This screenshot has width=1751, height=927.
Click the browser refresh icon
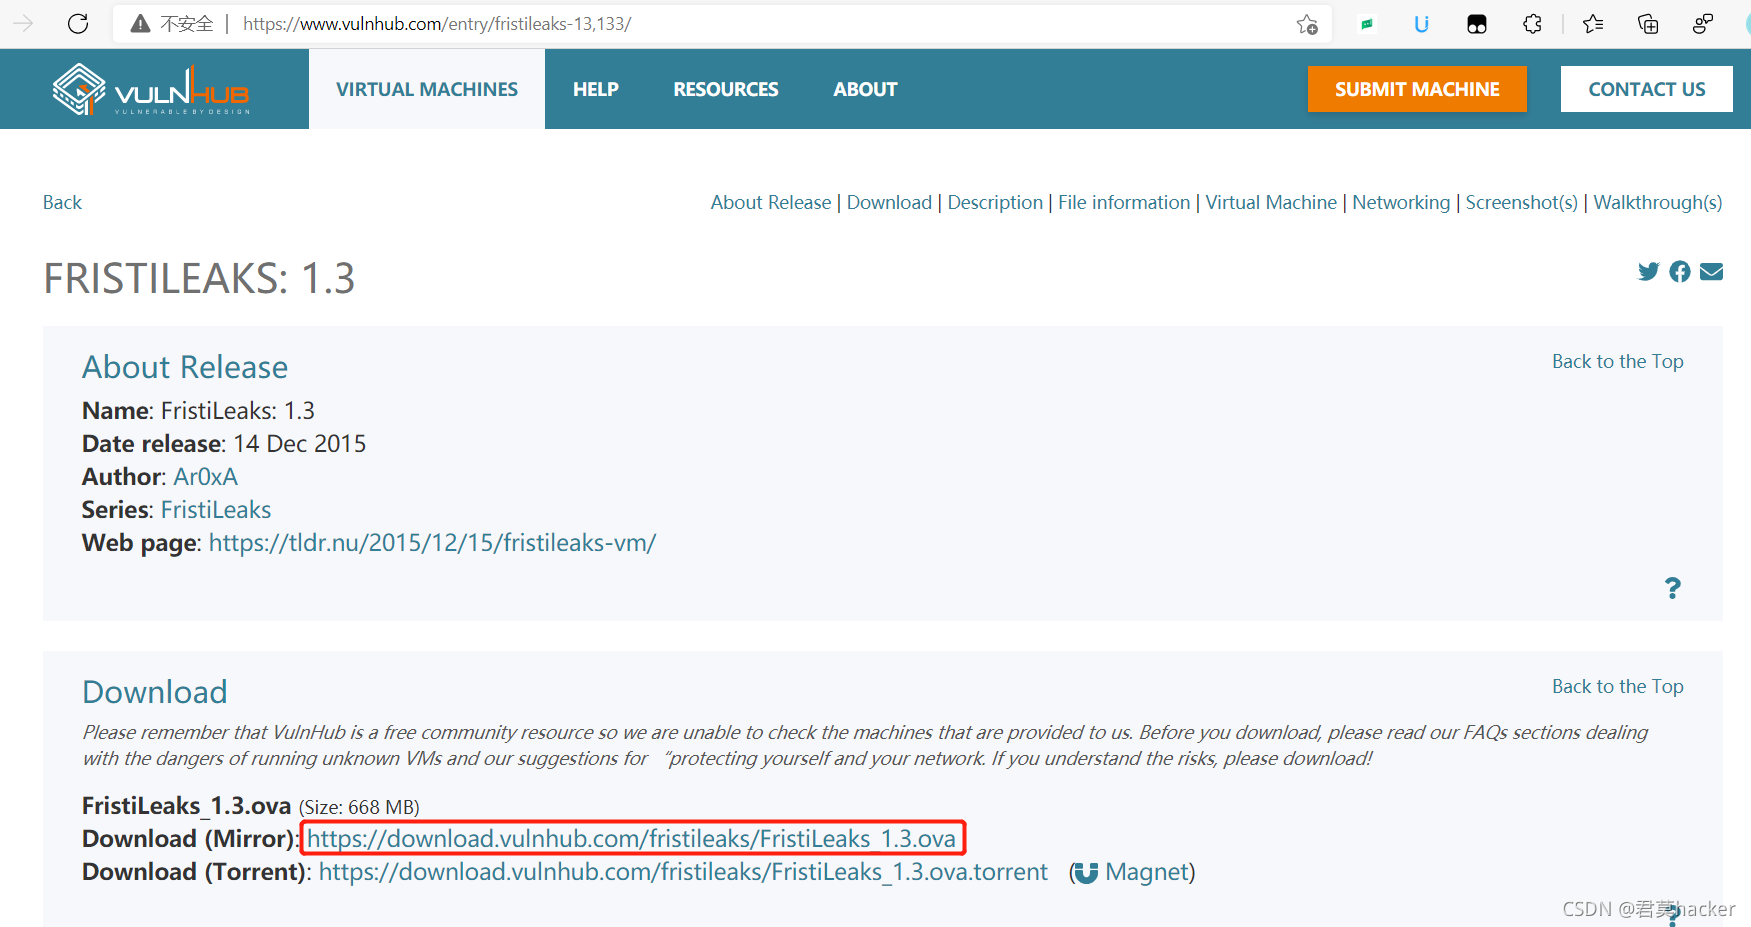pyautogui.click(x=78, y=24)
